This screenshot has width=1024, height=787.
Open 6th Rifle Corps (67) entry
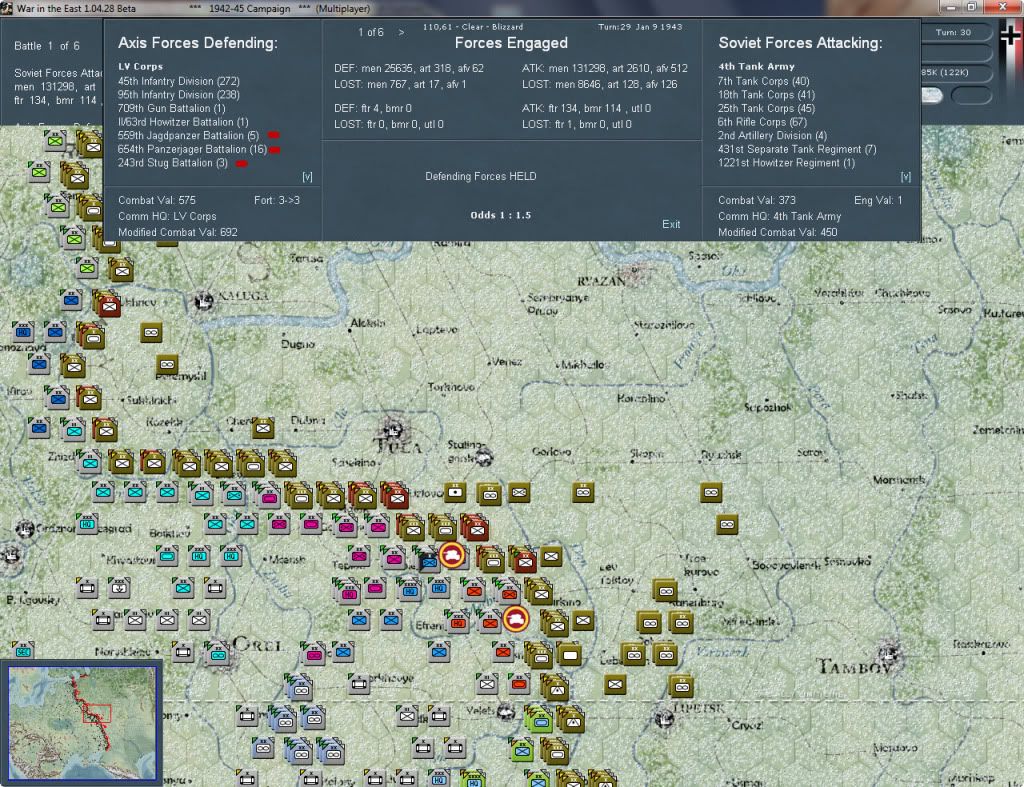pyautogui.click(x=762, y=122)
